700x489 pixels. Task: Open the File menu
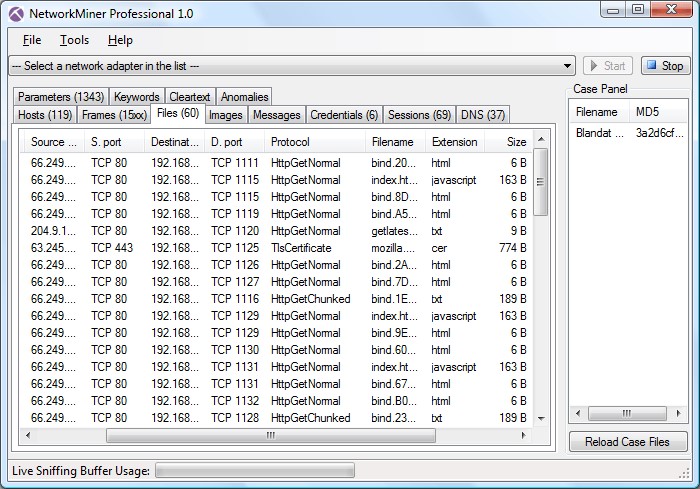coord(32,40)
